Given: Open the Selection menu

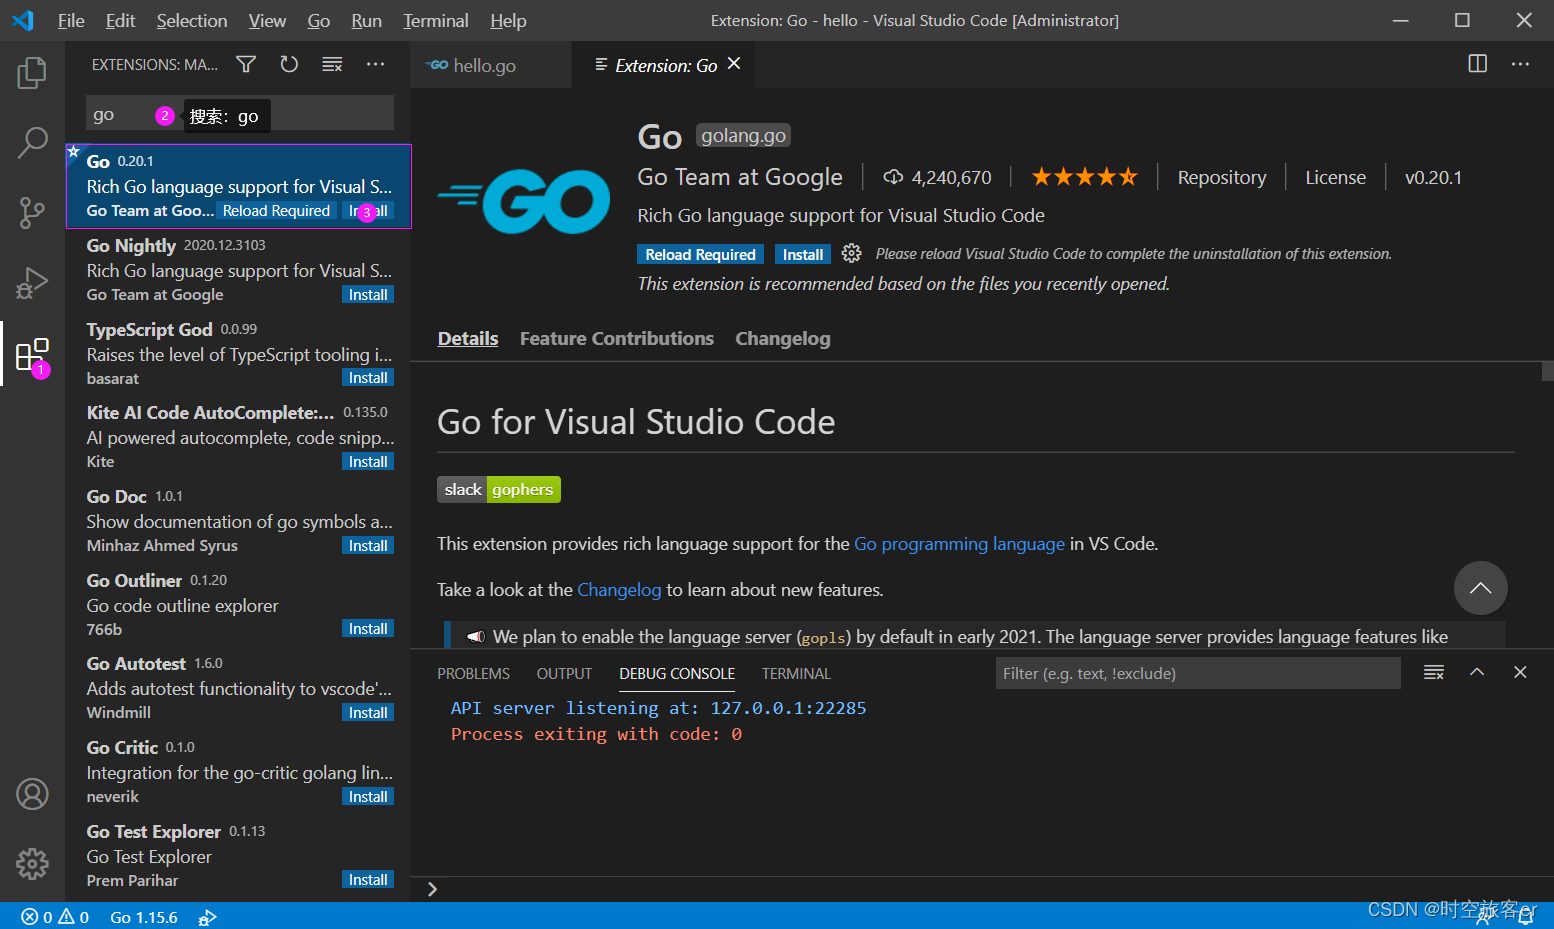Looking at the screenshot, I should (192, 20).
